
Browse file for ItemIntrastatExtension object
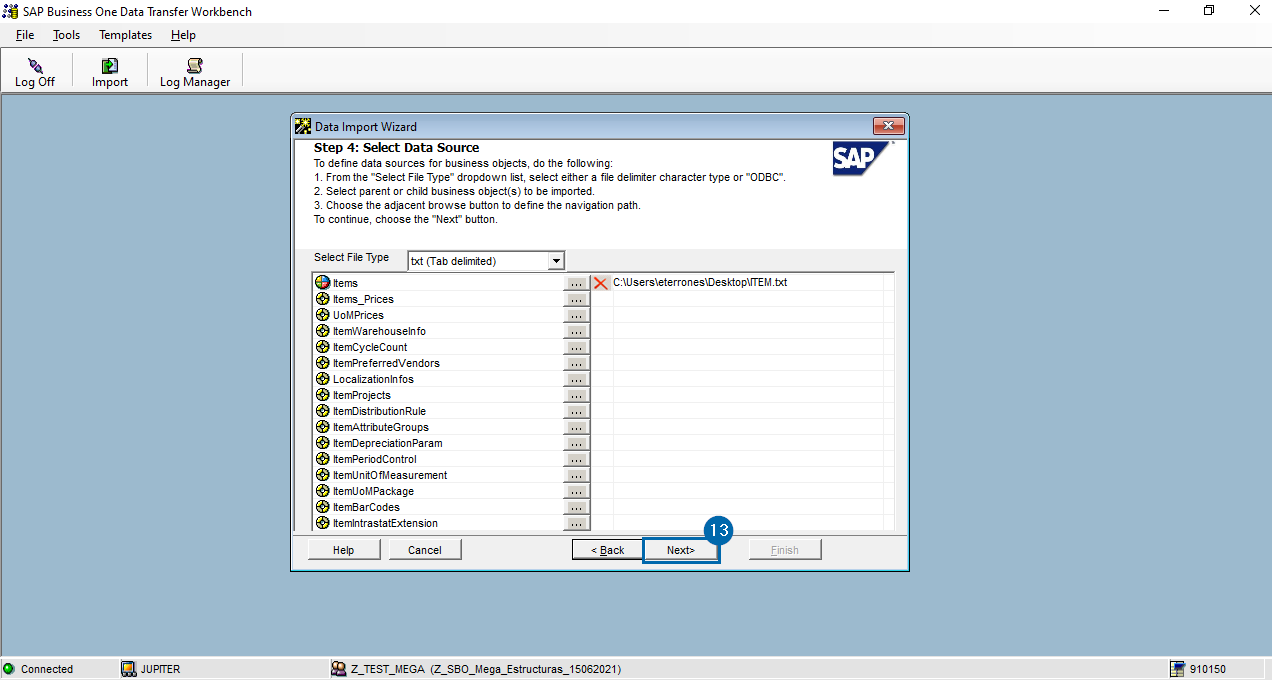(576, 523)
